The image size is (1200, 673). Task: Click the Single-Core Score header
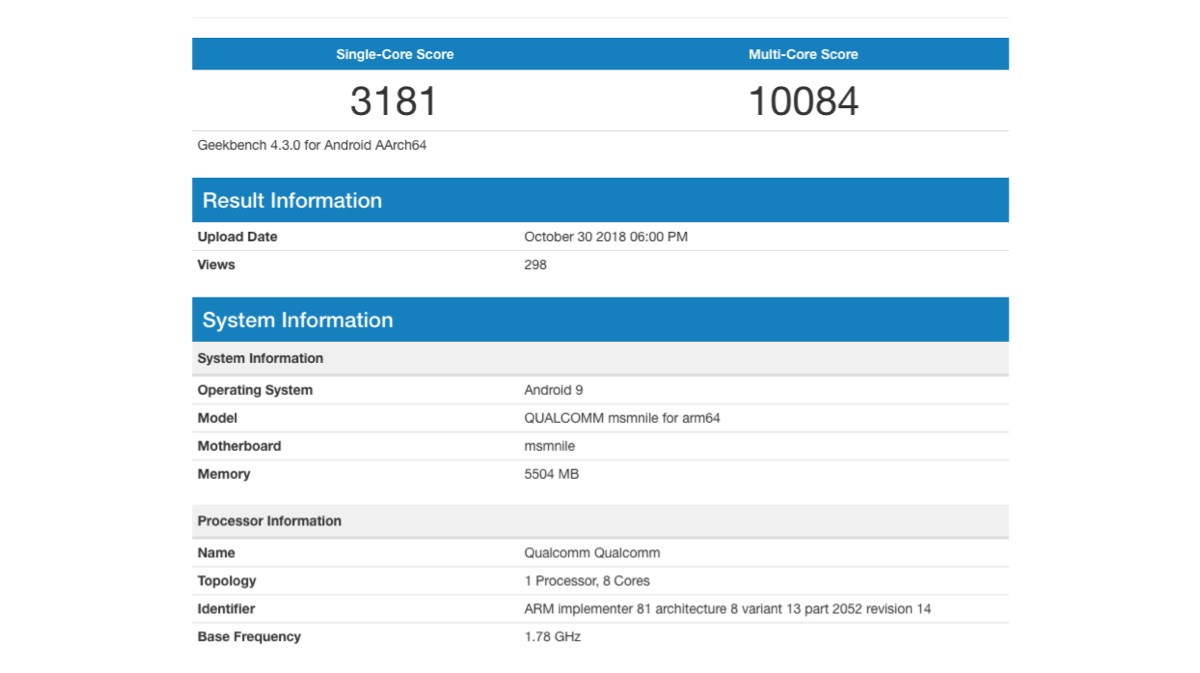click(x=394, y=54)
